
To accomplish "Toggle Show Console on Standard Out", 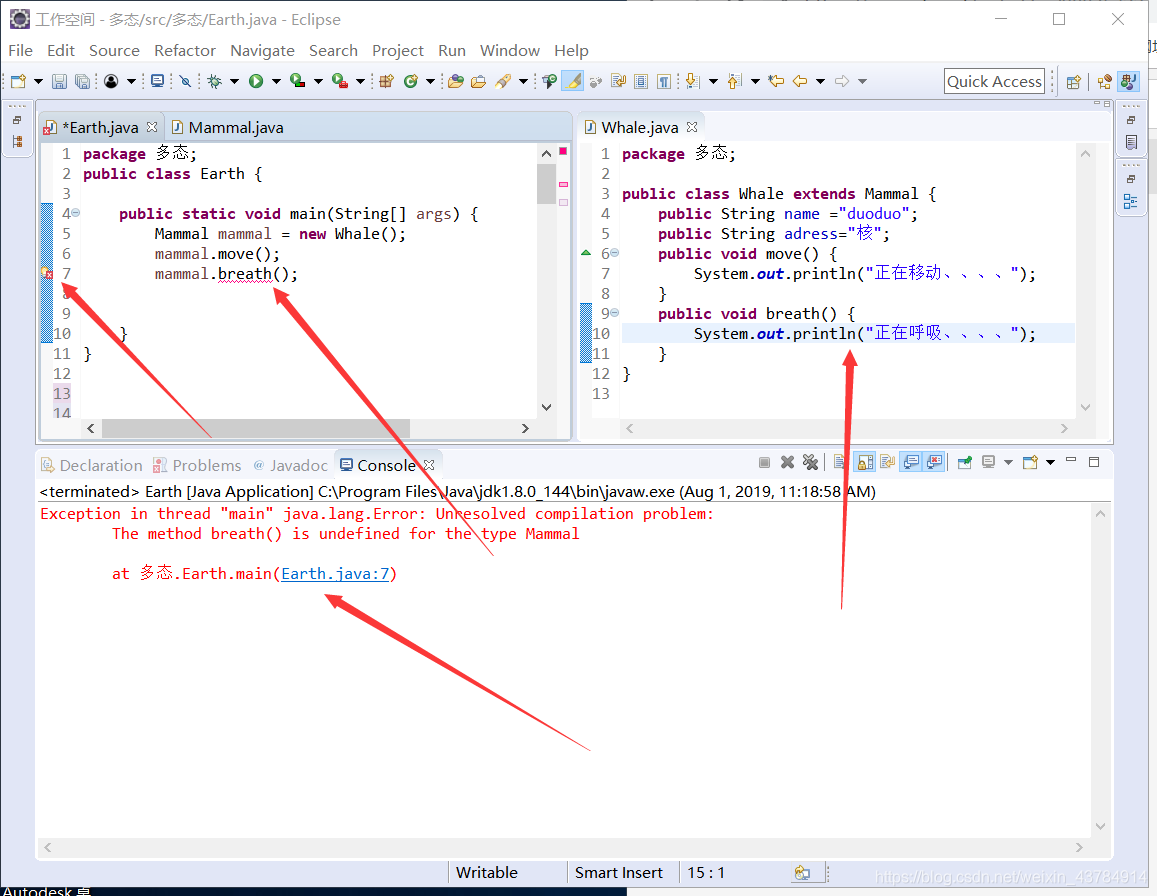I will point(911,462).
